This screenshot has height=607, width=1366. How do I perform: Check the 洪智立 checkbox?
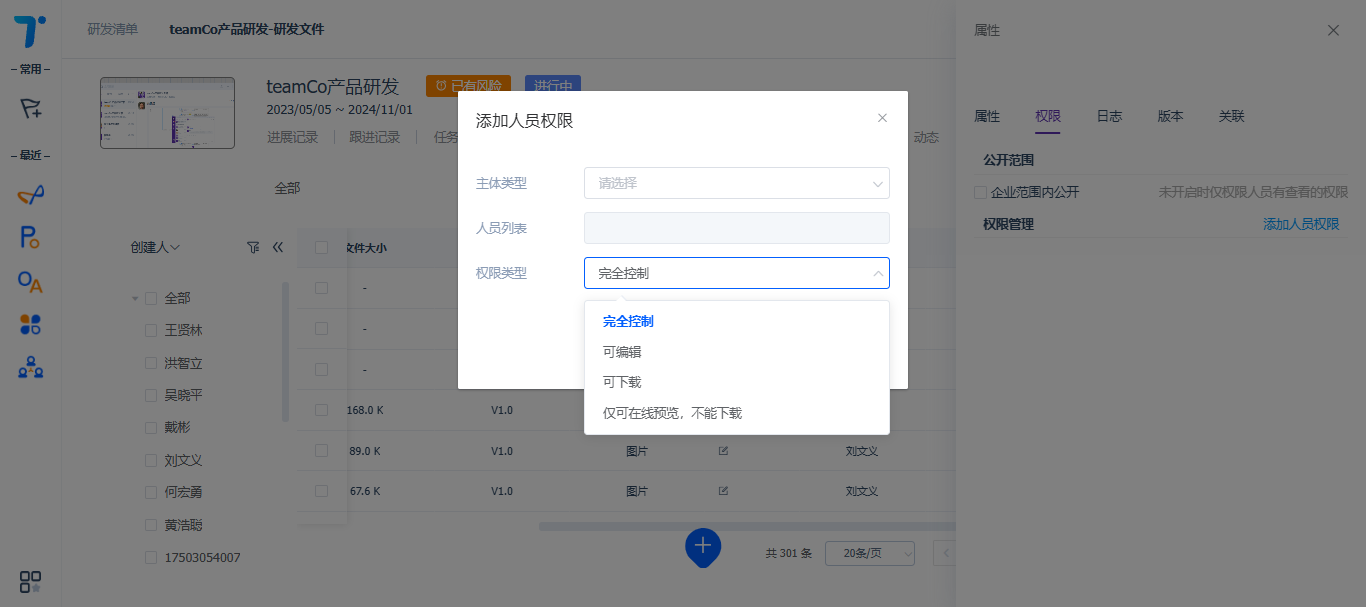pos(151,363)
